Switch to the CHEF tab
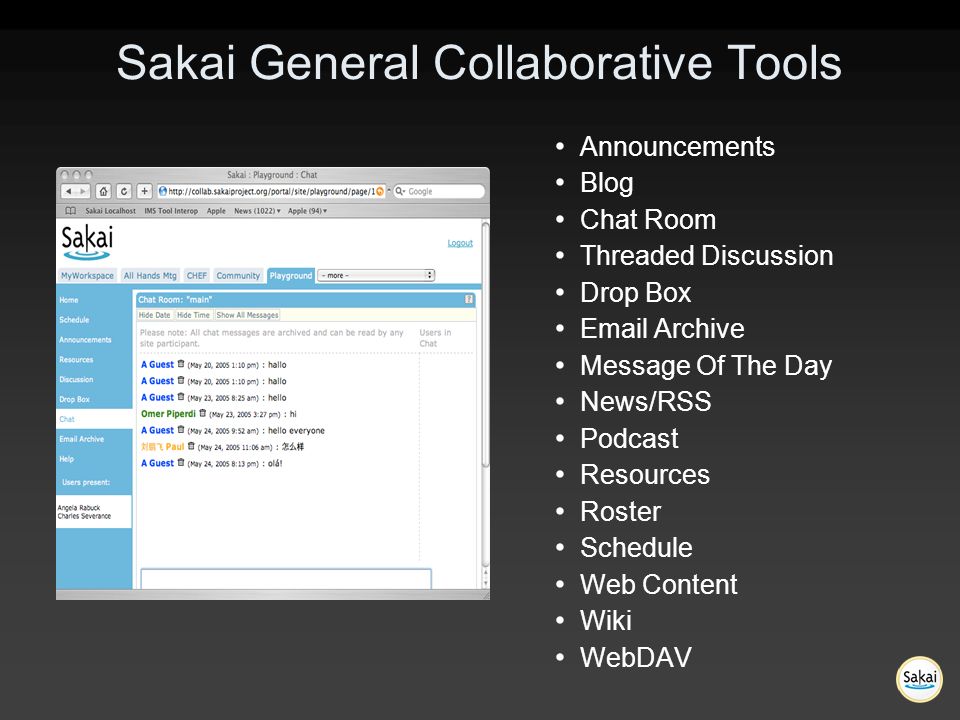 pyautogui.click(x=197, y=276)
